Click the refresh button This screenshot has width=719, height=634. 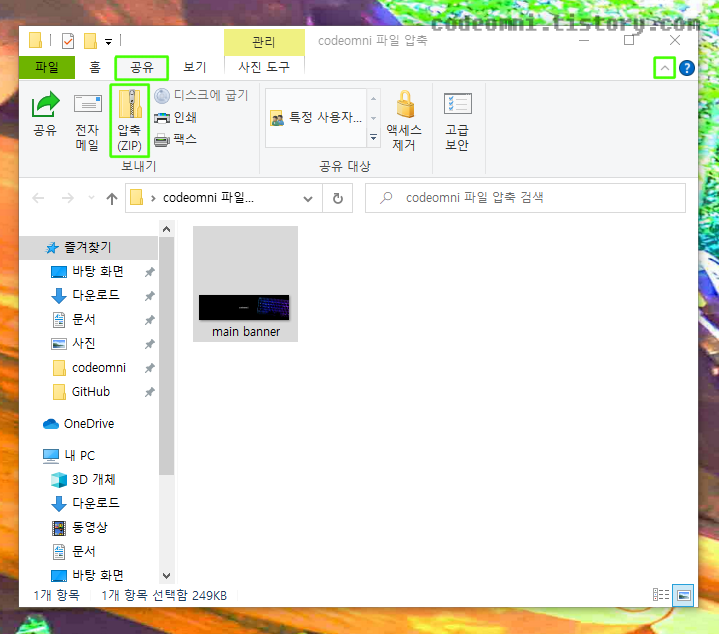[x=337, y=198]
